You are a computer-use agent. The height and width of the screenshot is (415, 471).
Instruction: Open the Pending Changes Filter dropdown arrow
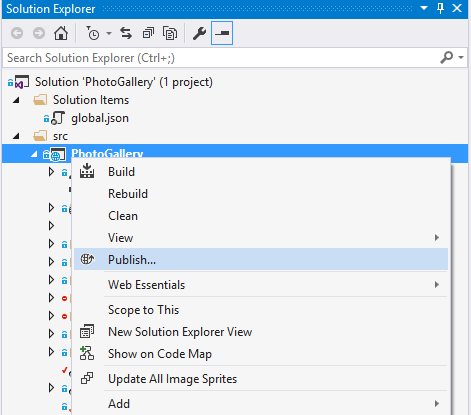(109, 33)
